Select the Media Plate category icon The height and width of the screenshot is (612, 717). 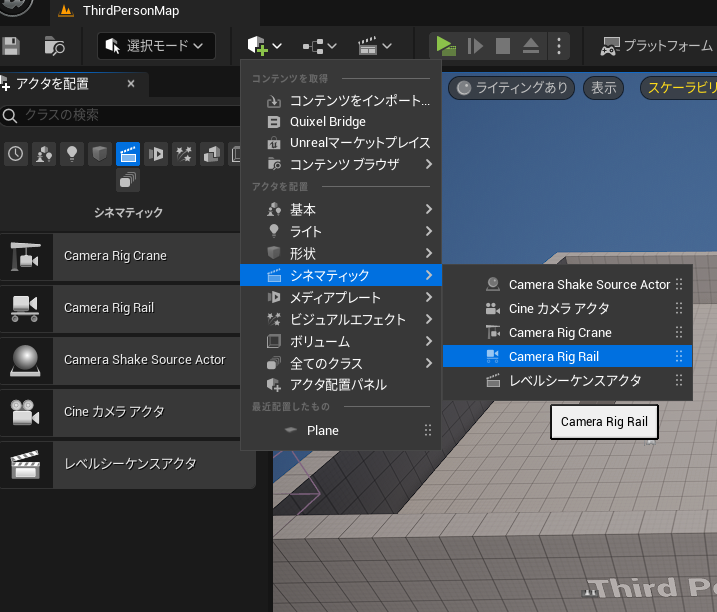156,153
